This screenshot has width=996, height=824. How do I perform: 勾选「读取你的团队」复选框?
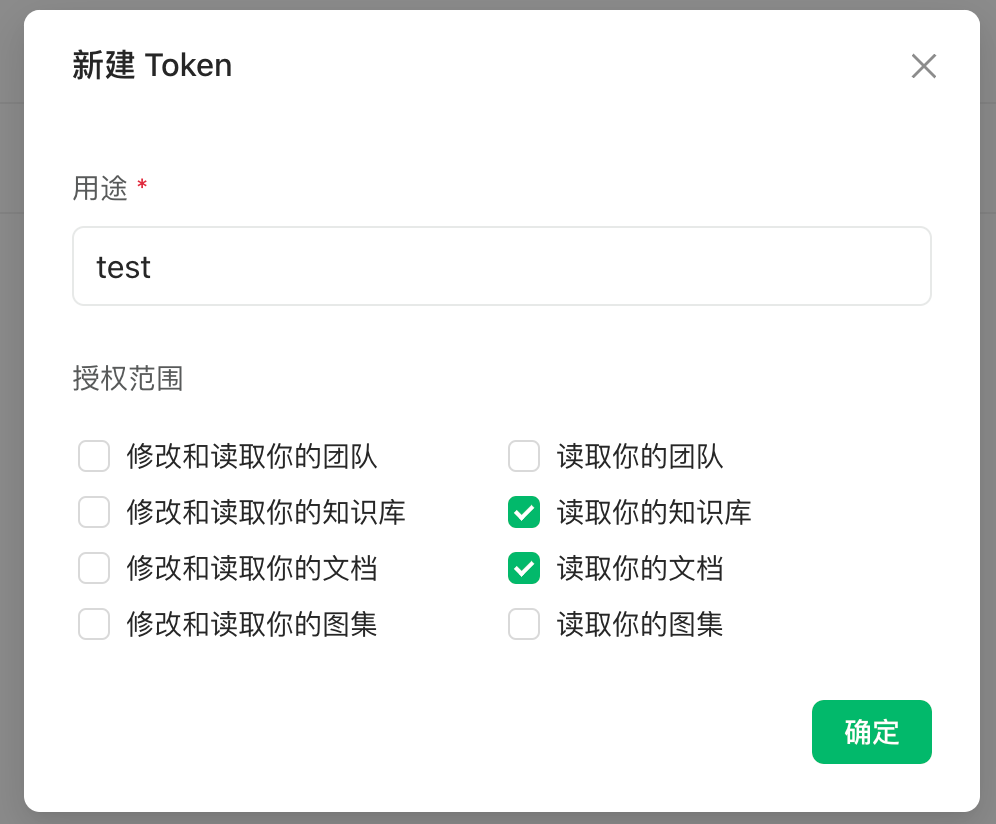[x=524, y=457]
